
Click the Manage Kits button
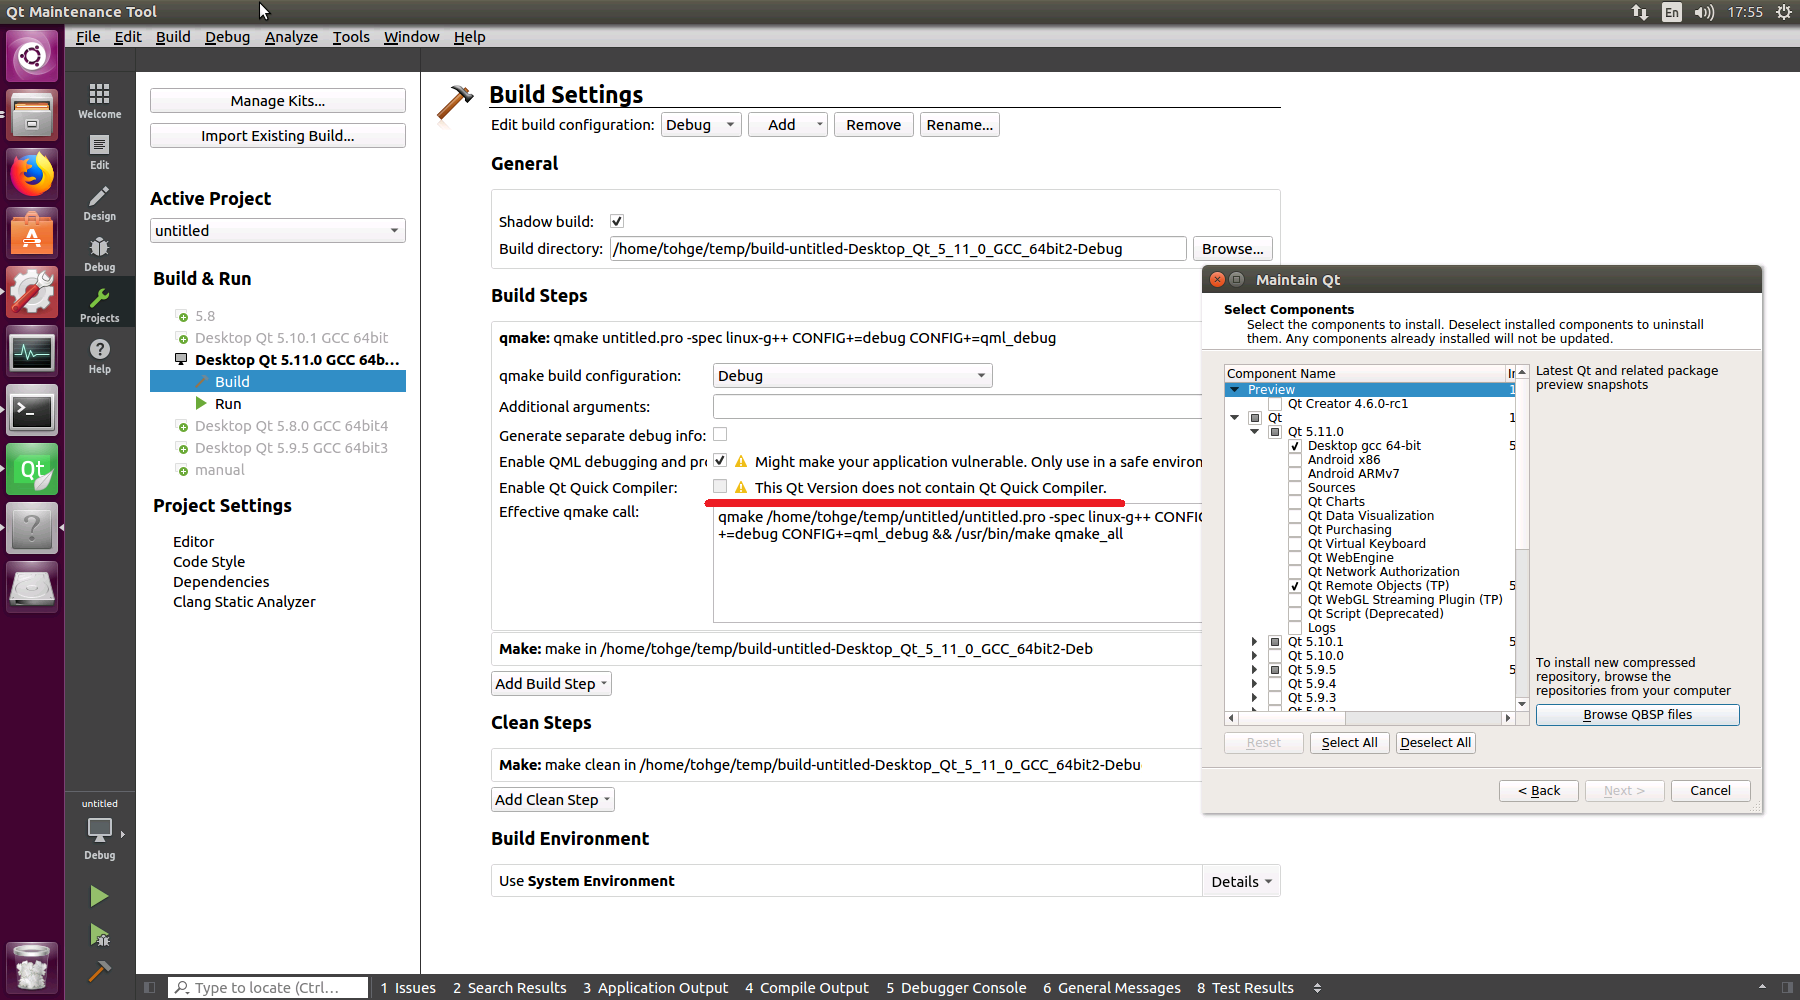[277, 101]
